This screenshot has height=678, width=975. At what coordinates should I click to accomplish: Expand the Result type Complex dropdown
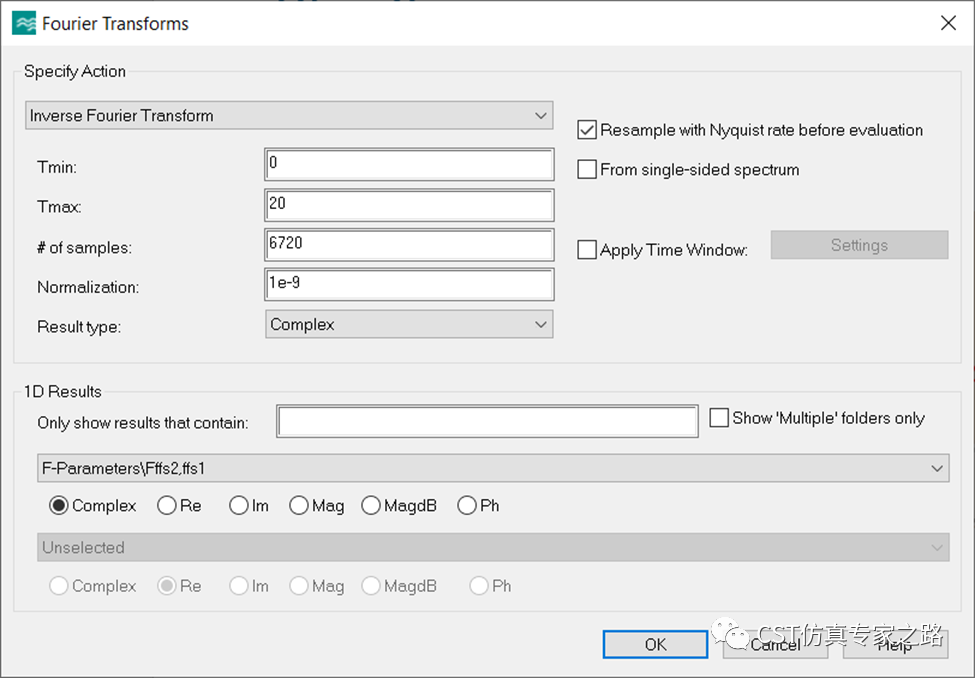[409, 324]
